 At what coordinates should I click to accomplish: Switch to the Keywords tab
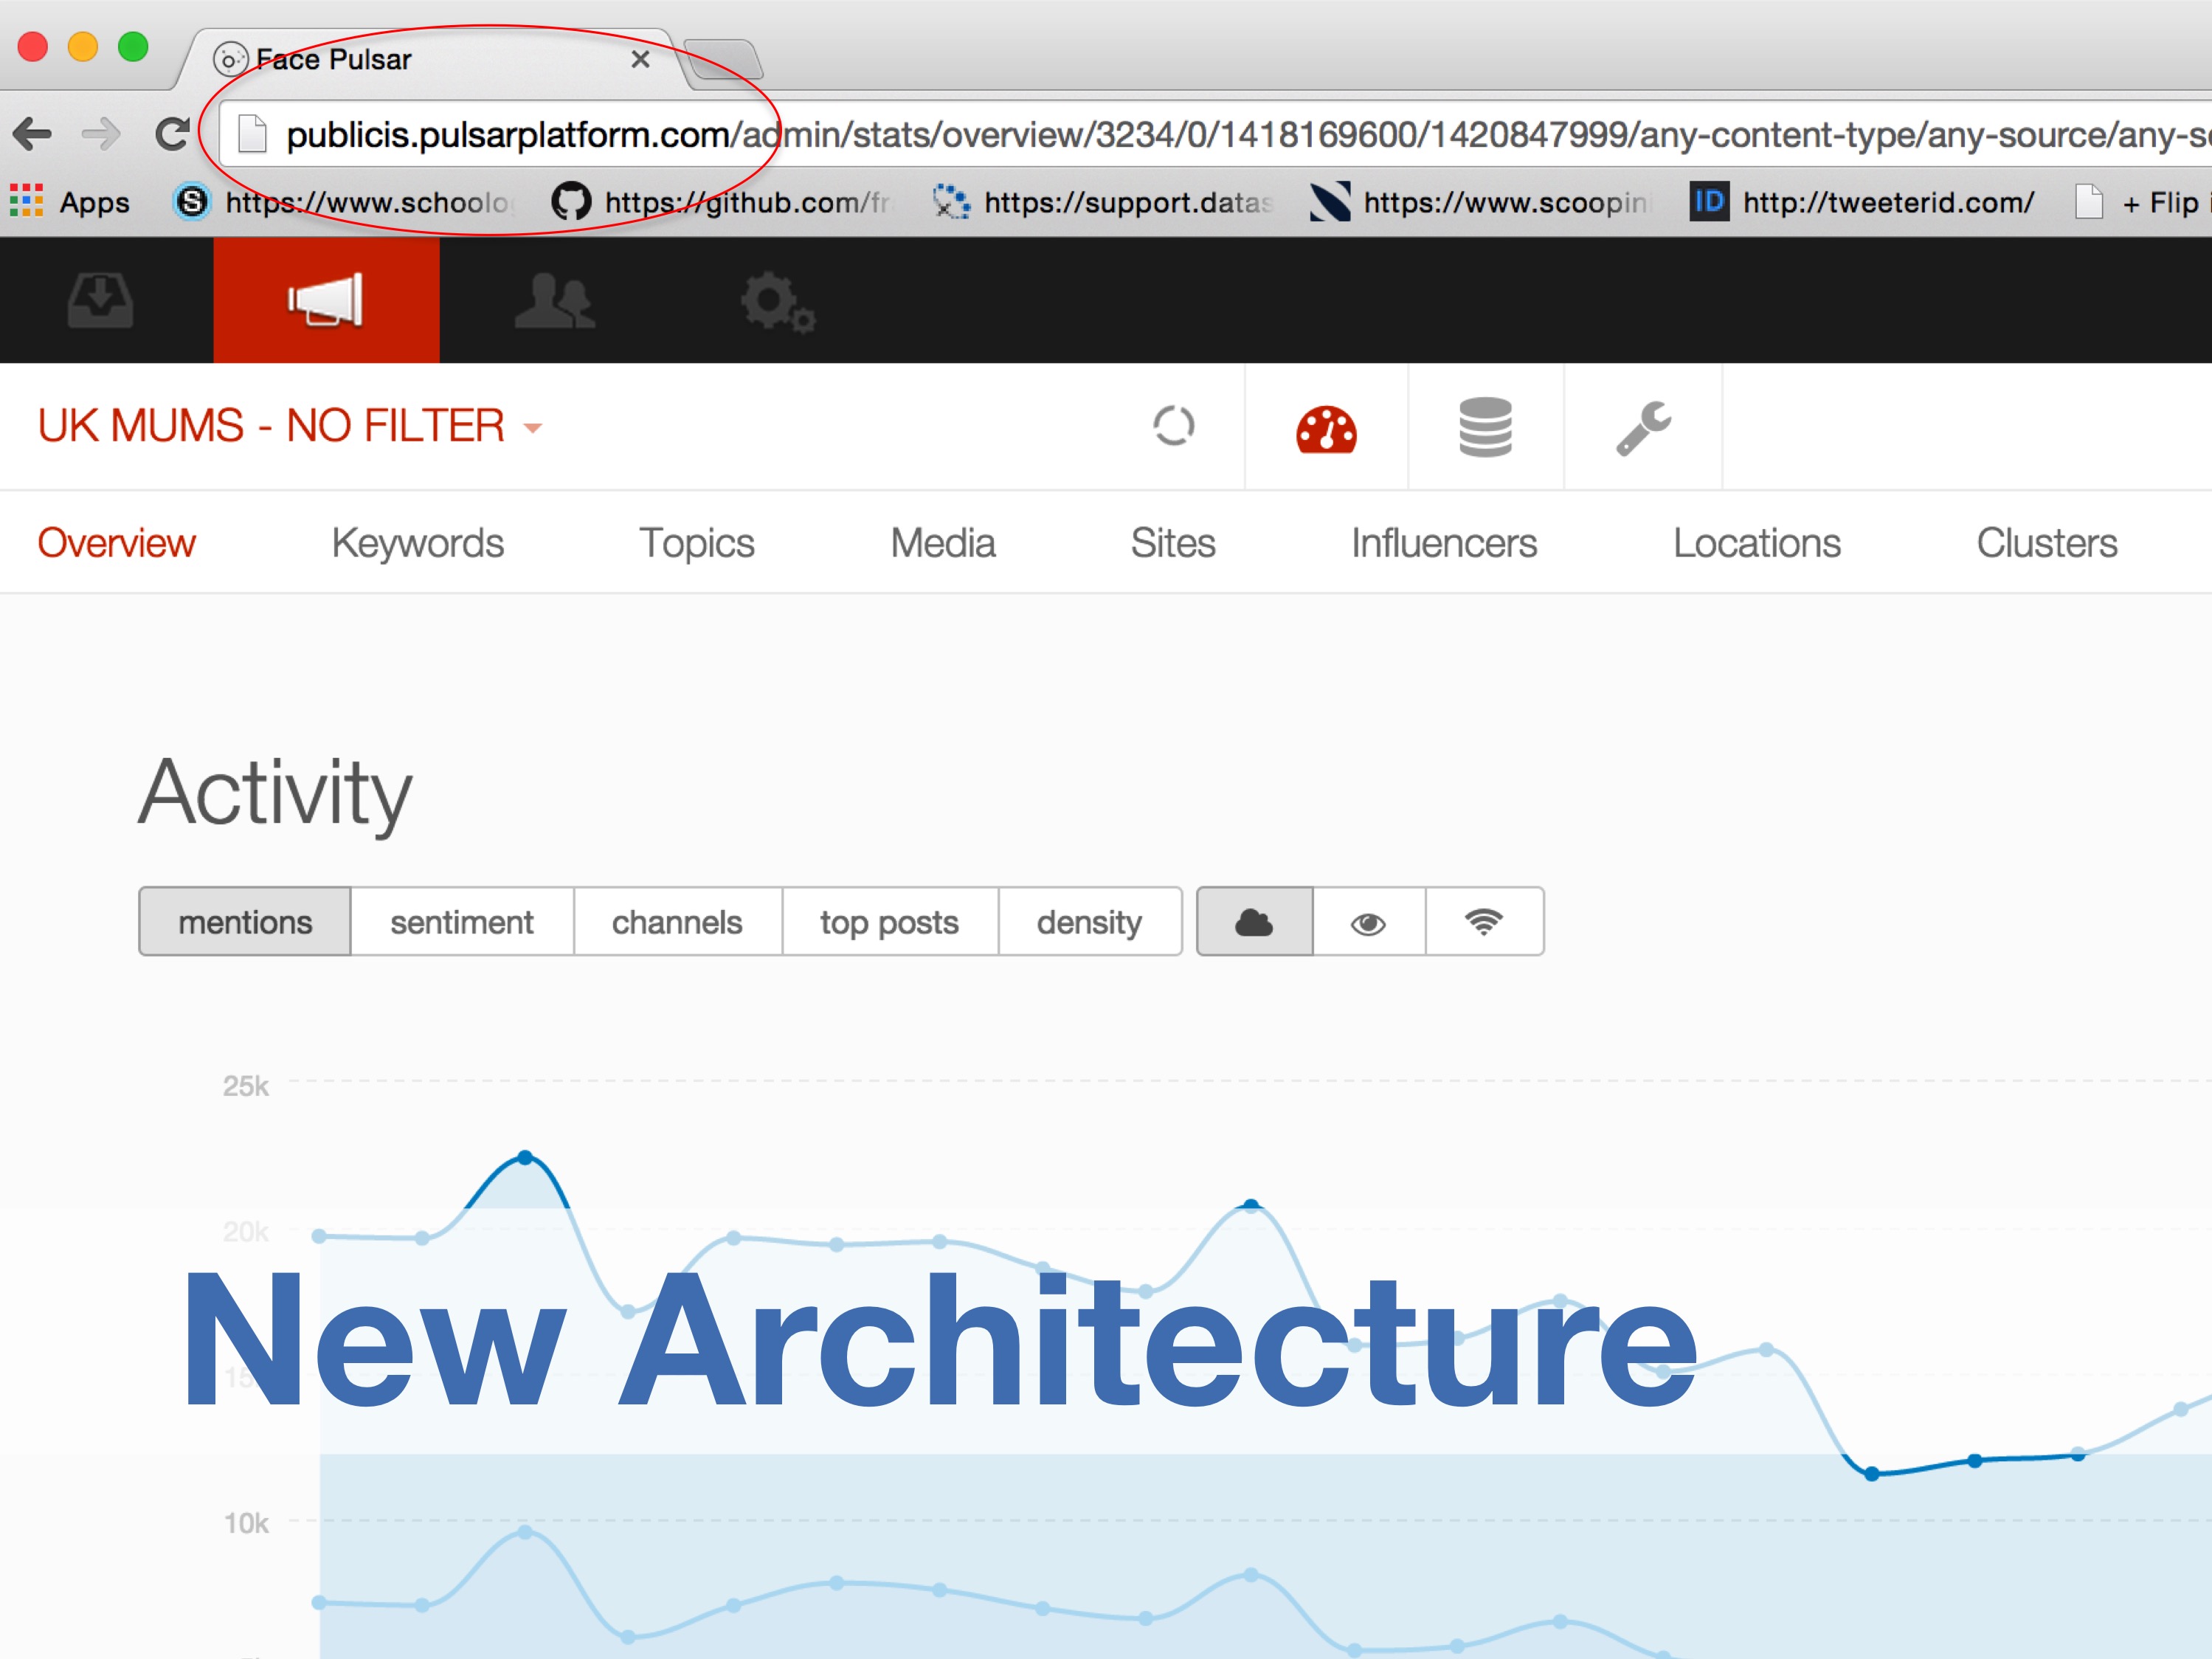pyautogui.click(x=417, y=543)
